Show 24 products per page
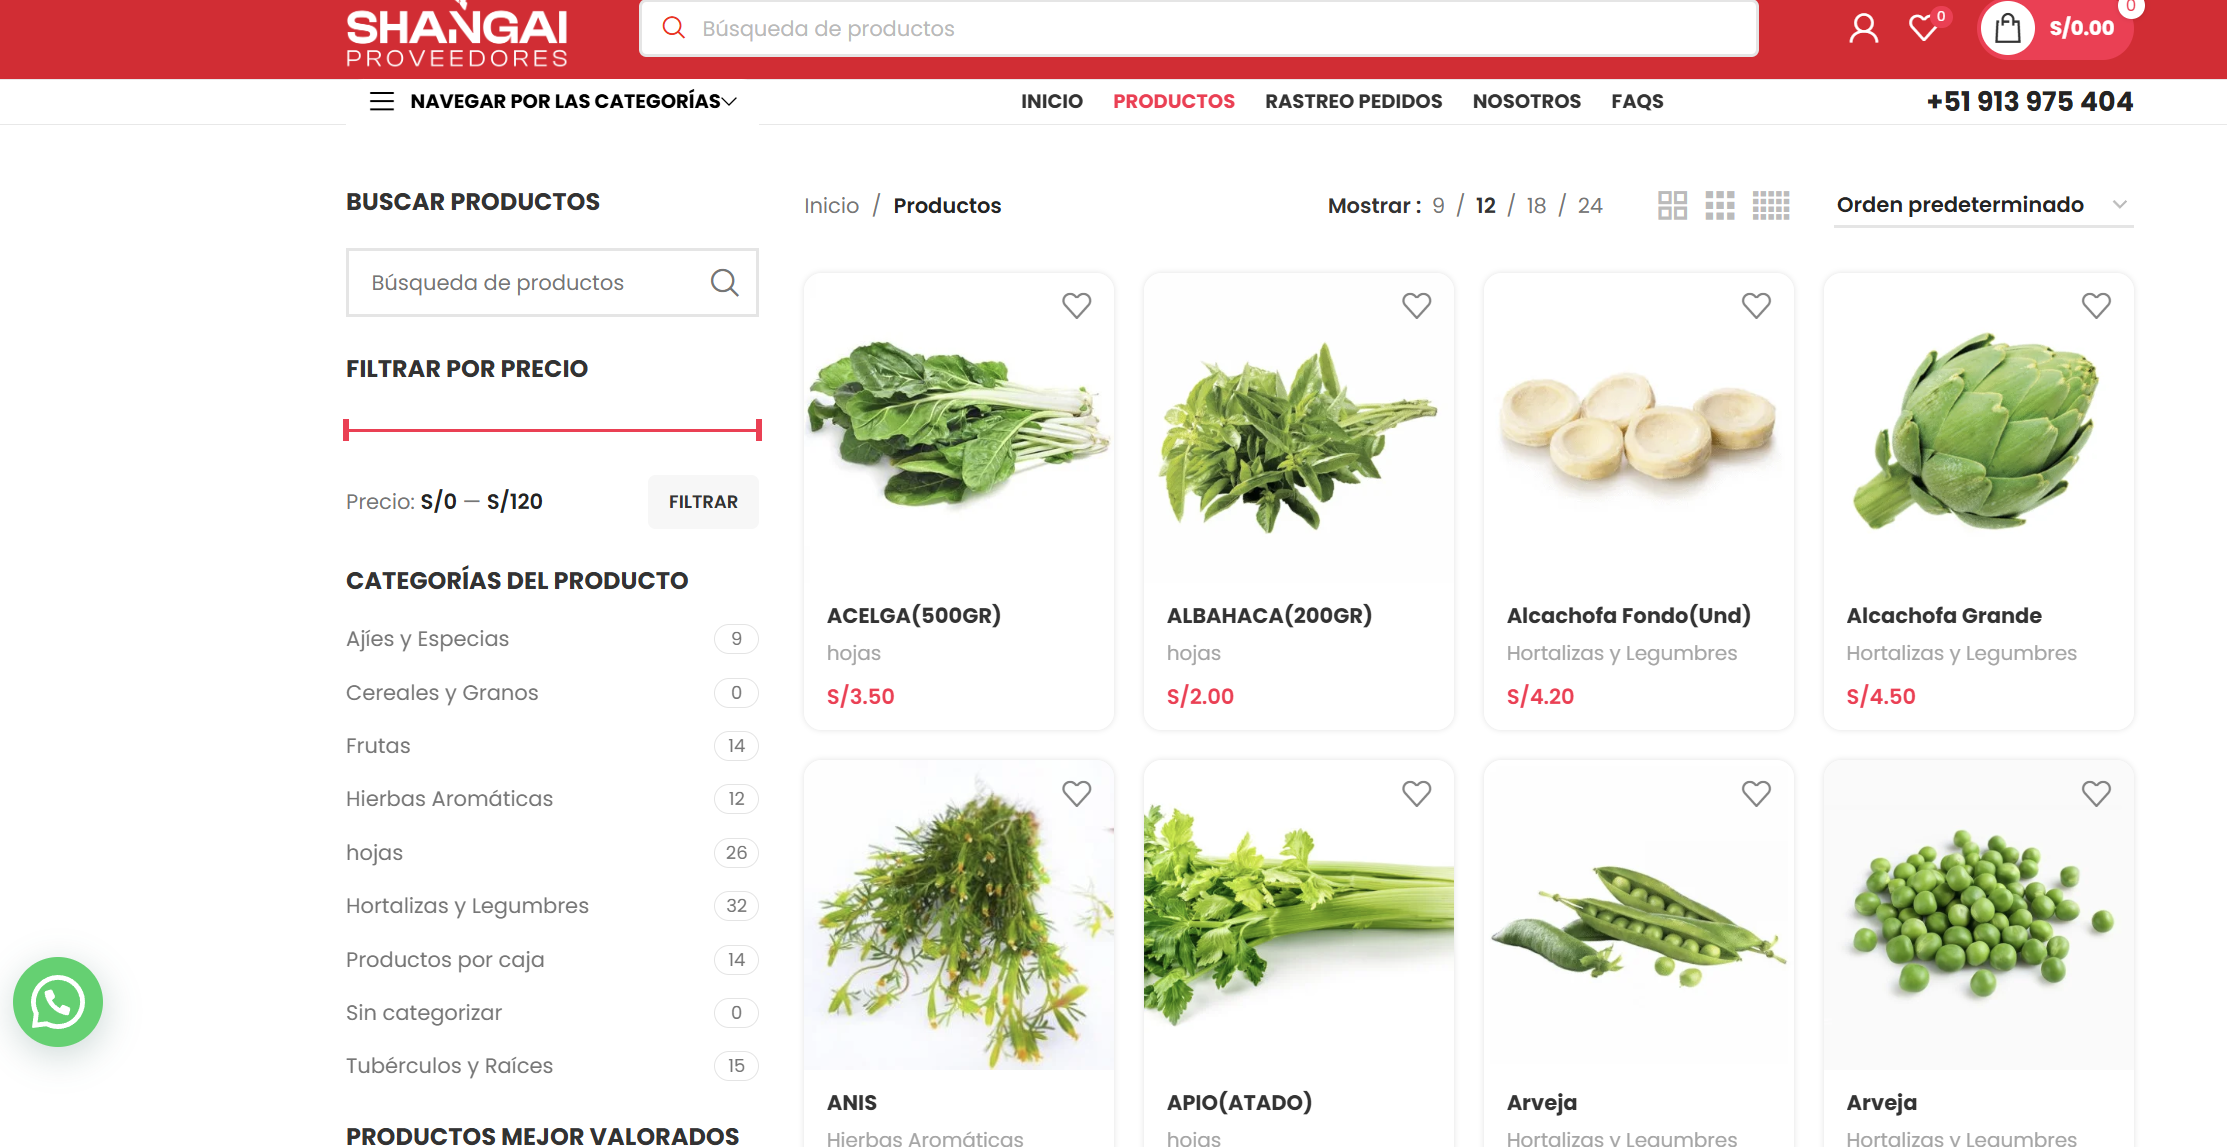The height and width of the screenshot is (1147, 2227). pyautogui.click(x=1590, y=205)
